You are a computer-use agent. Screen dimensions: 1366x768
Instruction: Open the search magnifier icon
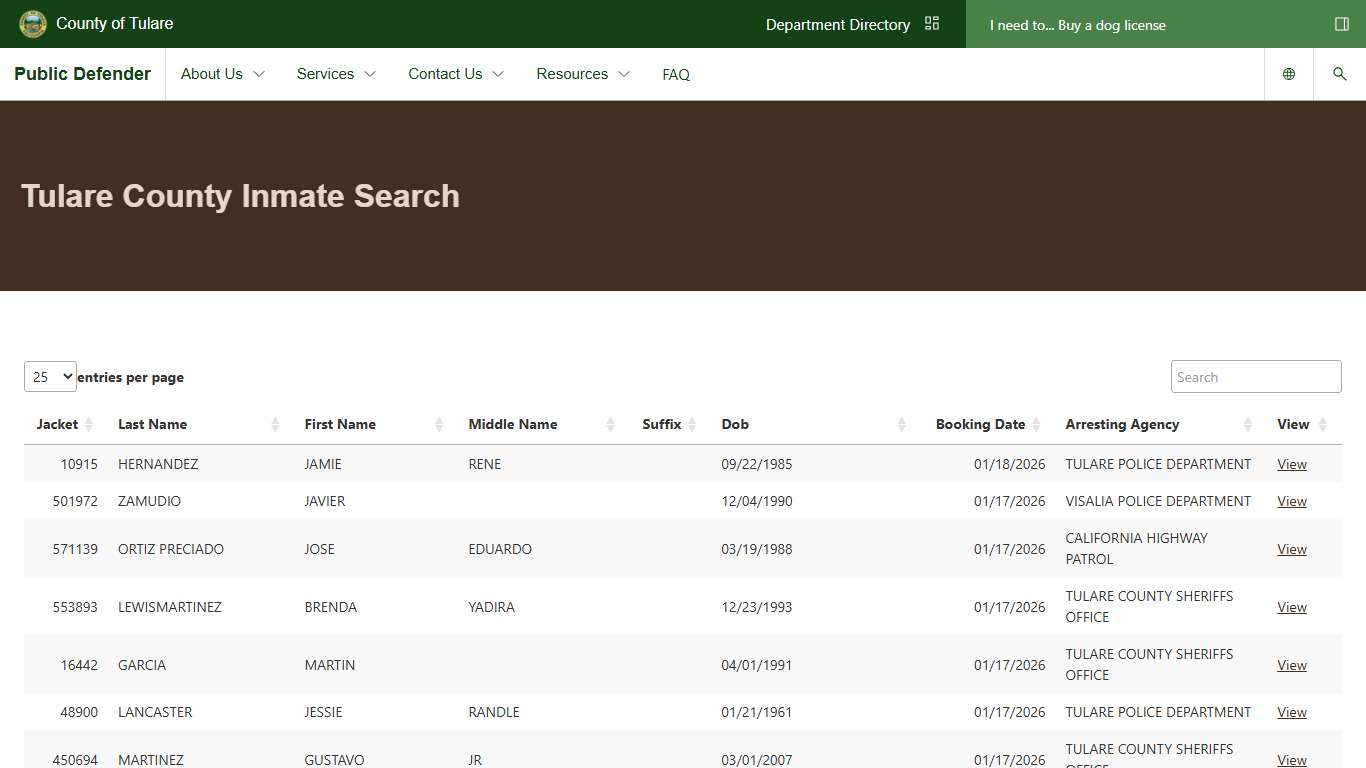[1340, 73]
